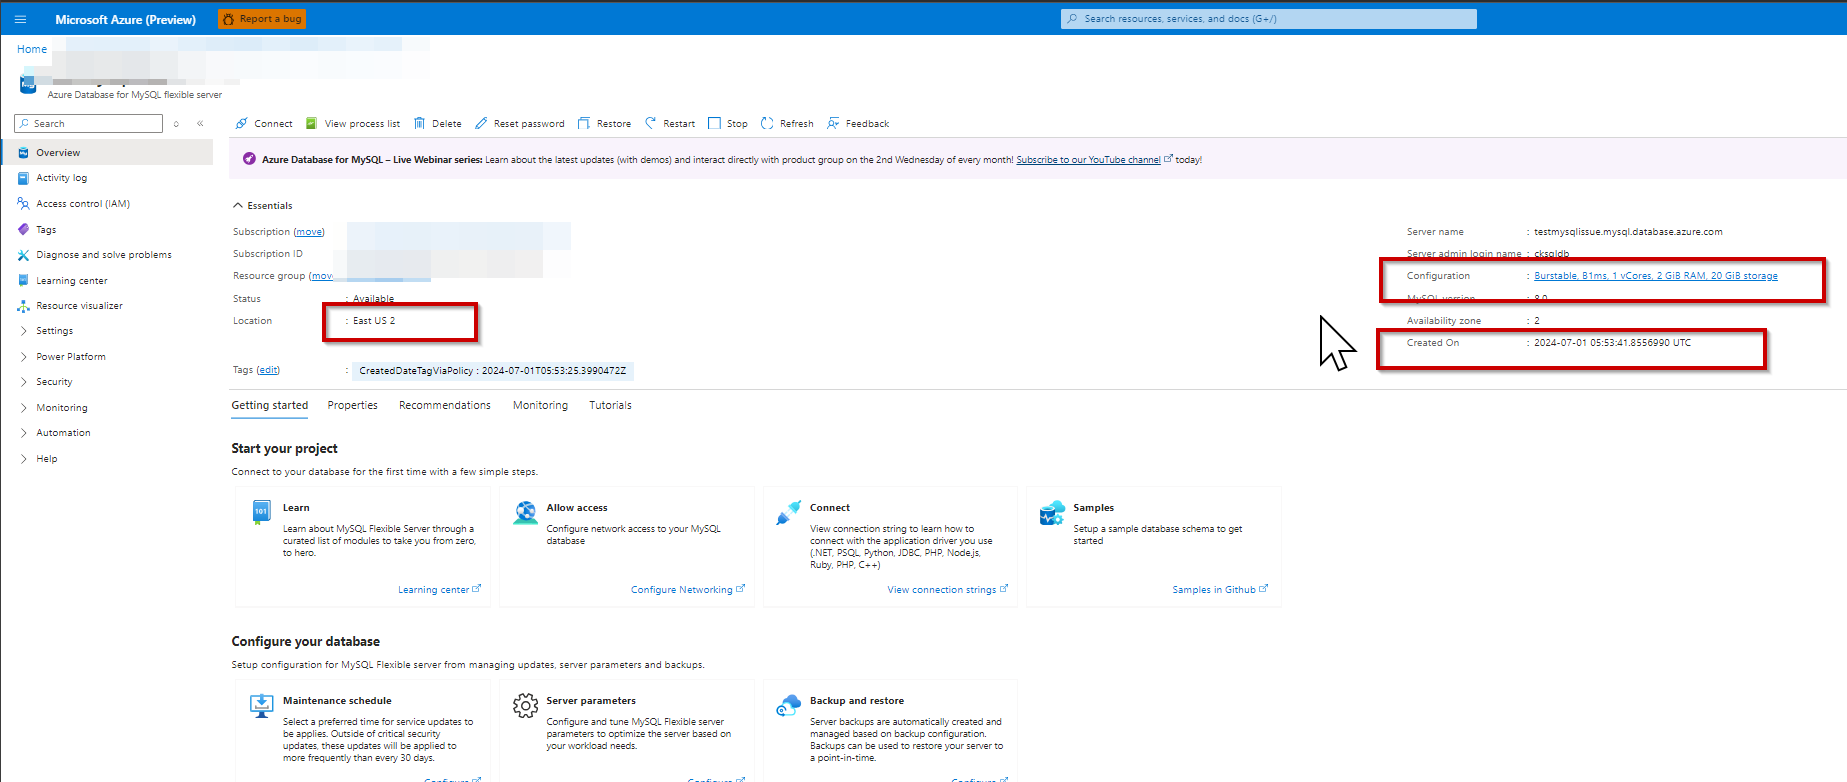Collapse the Essentials section

tap(262, 205)
